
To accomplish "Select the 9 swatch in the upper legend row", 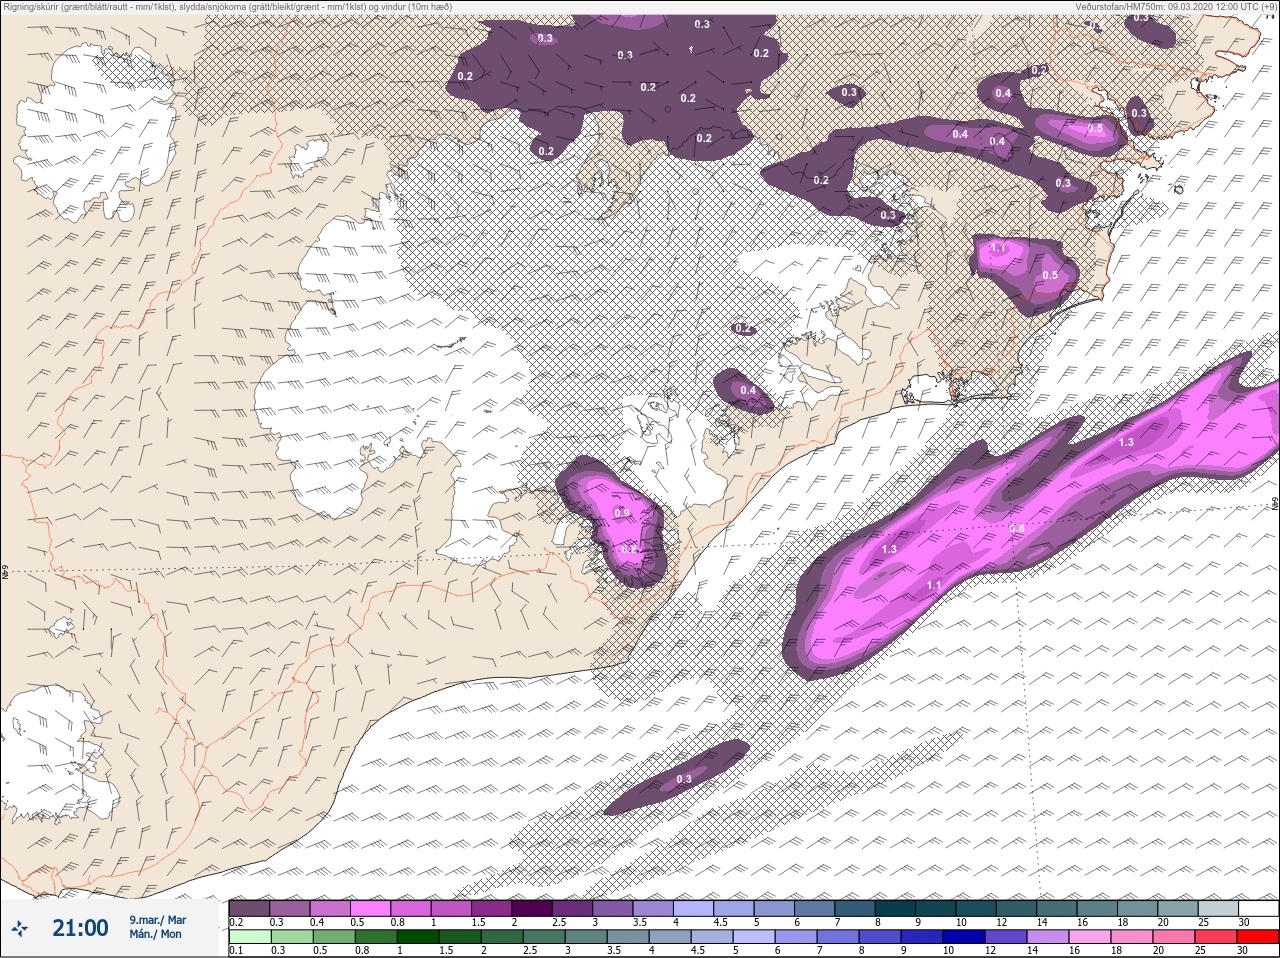I will (x=938, y=908).
